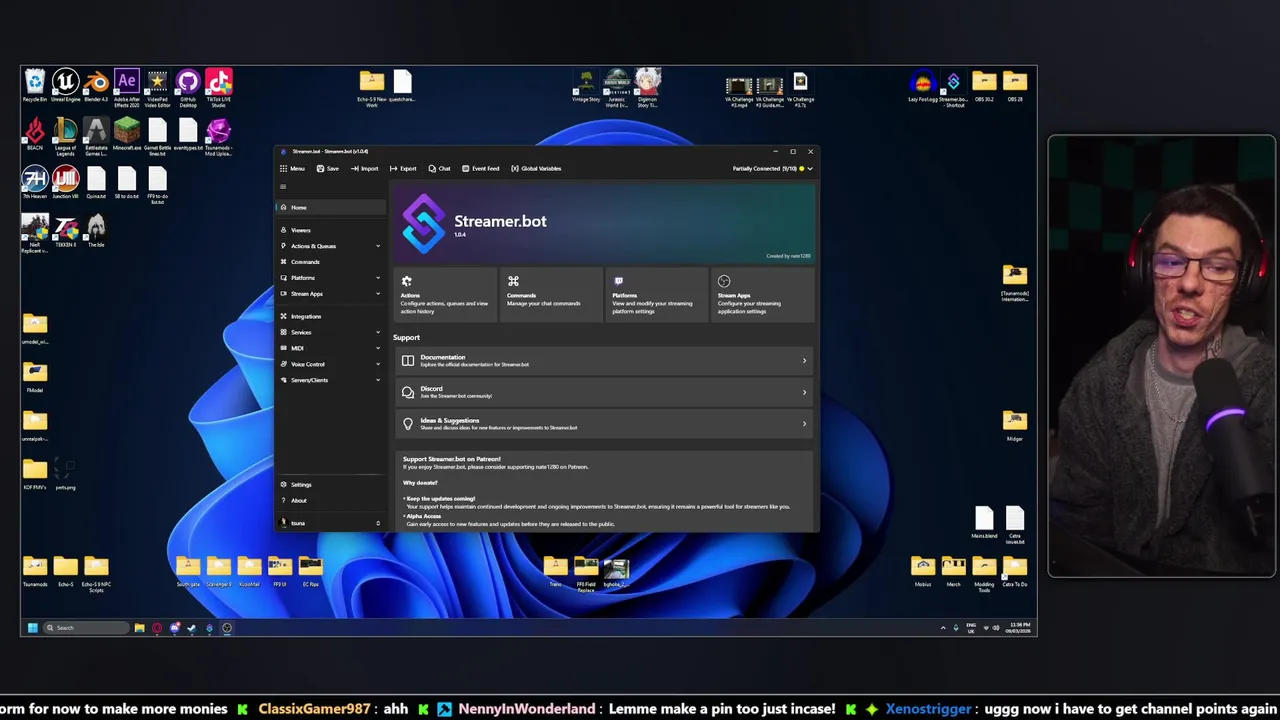Select the GitHub Desktop shortcut icon
Screen dimensions: 1280x720
coord(188,89)
